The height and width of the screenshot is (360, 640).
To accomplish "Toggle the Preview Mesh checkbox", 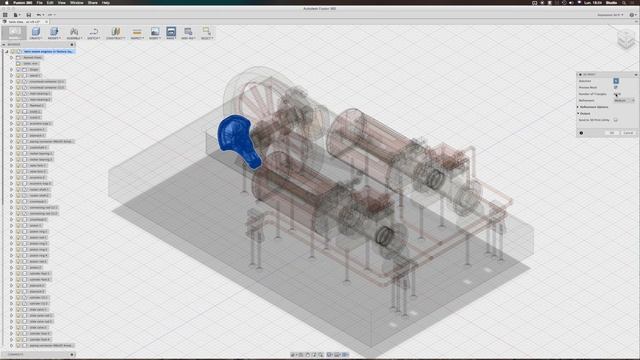I will click(616, 87).
